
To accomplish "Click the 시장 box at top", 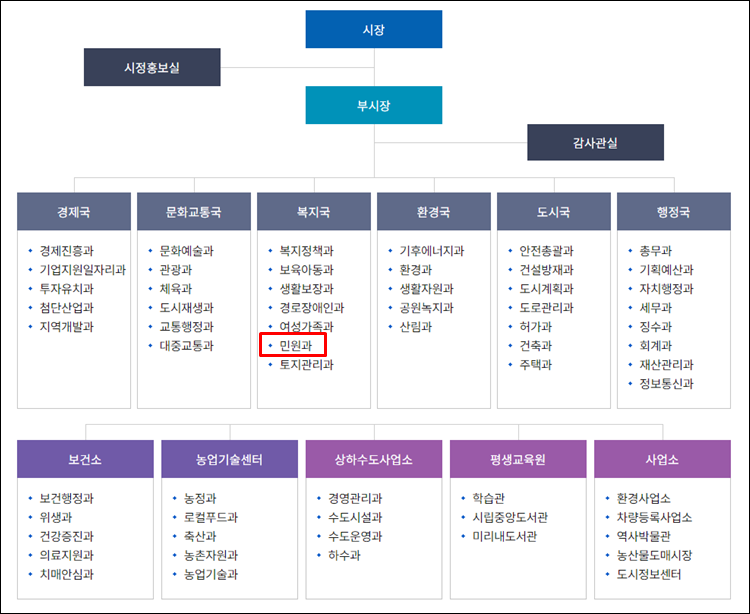I will coord(374,29).
